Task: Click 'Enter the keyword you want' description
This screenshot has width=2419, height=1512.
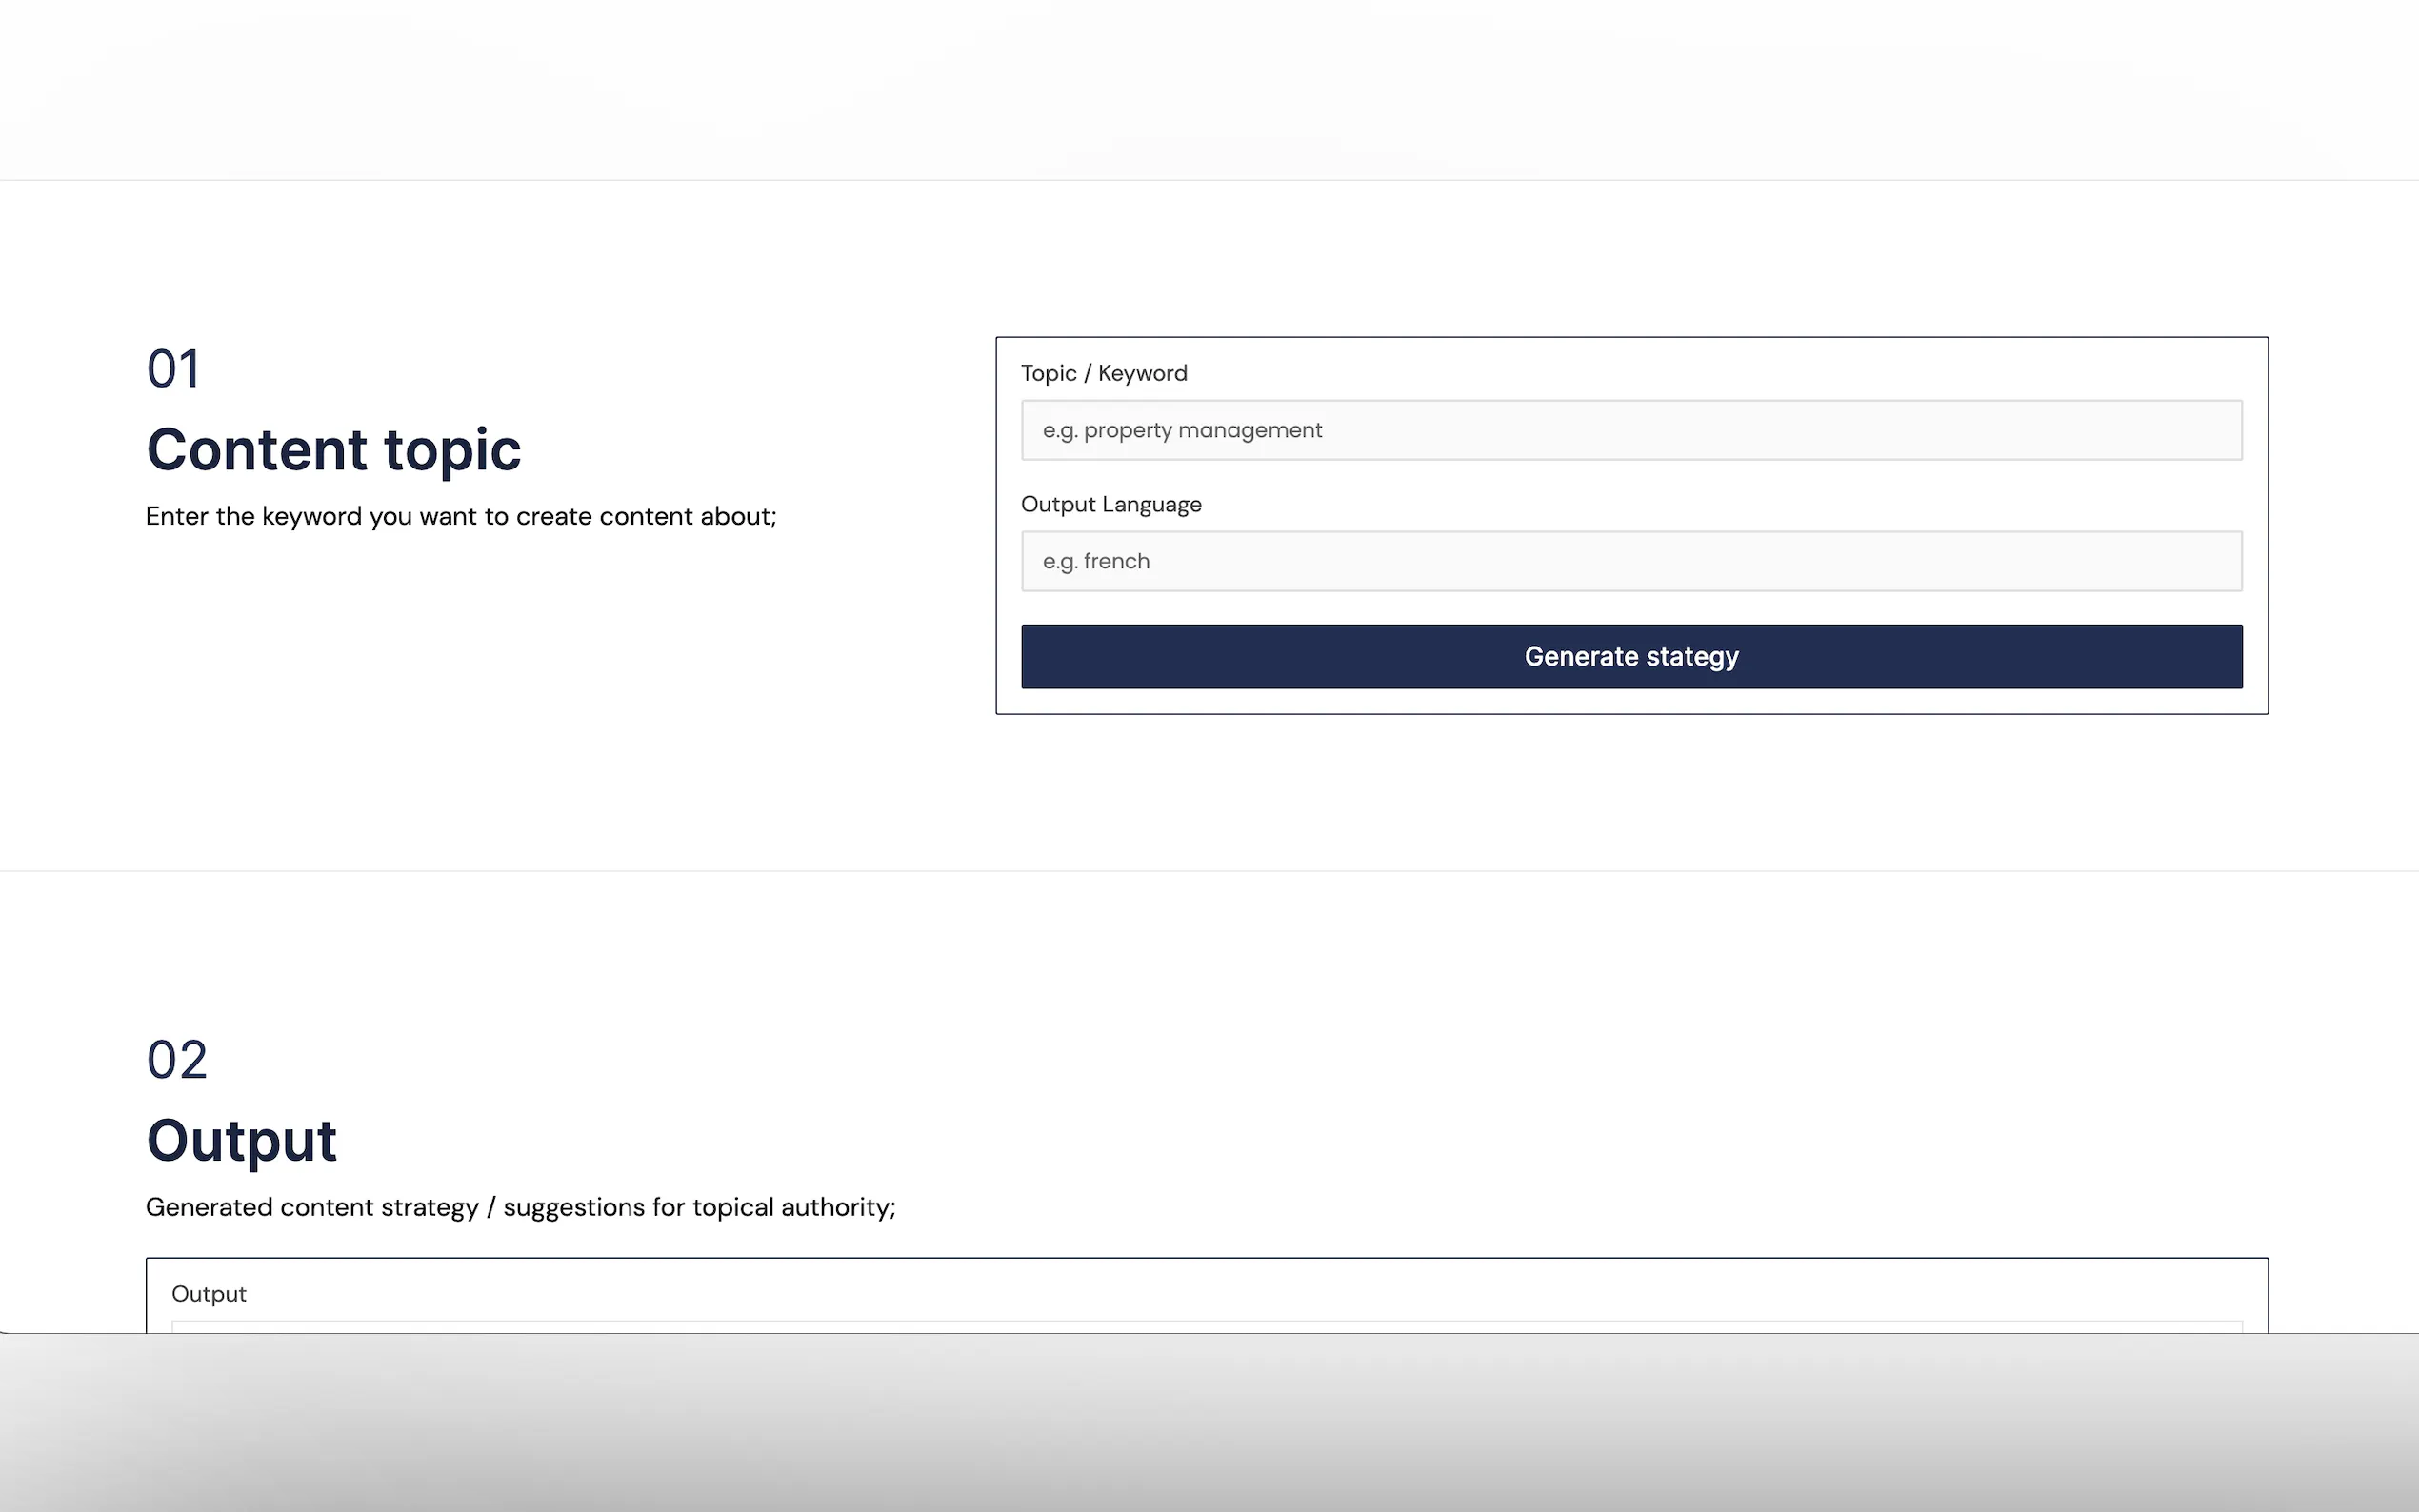Action: (460, 516)
